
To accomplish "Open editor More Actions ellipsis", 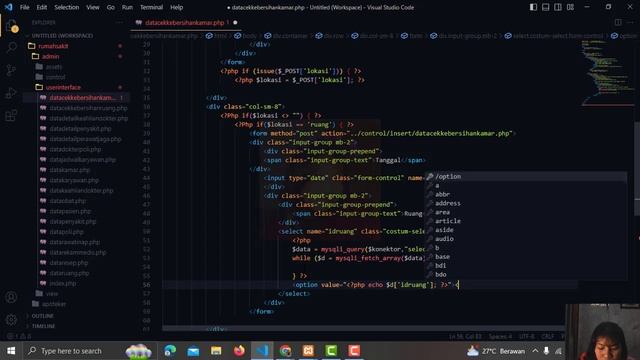I will 631,22.
